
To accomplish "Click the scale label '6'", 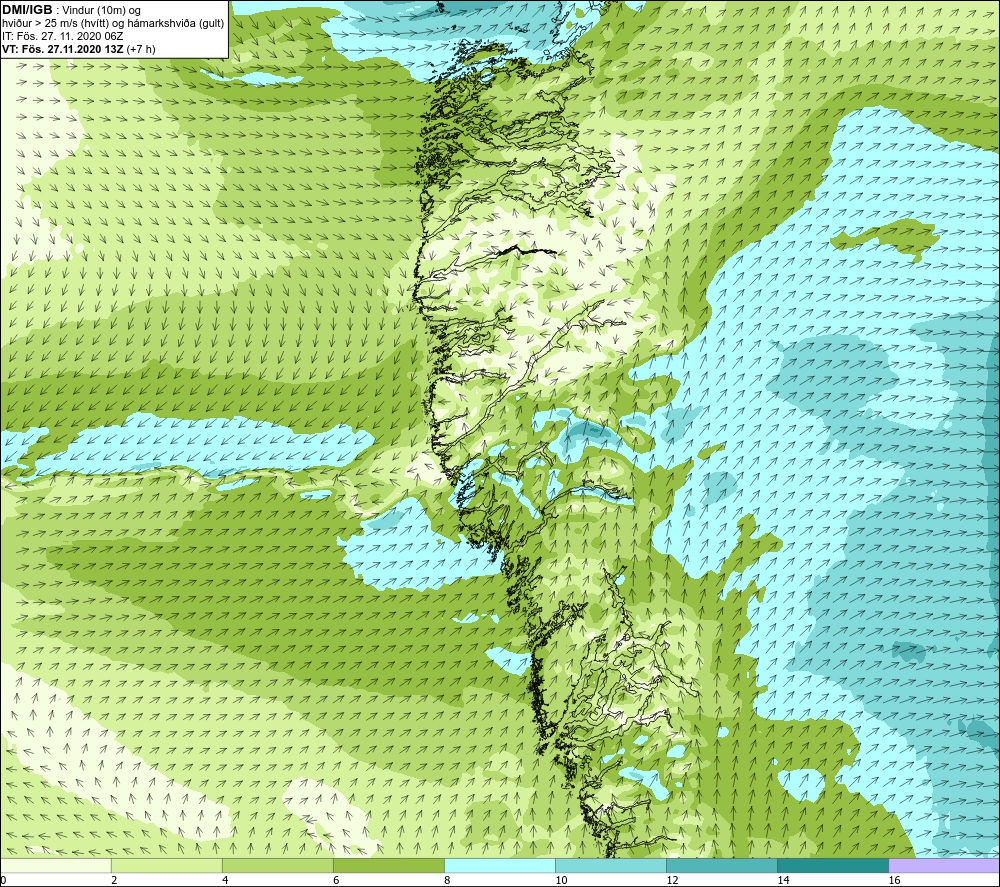I will pos(336,881).
